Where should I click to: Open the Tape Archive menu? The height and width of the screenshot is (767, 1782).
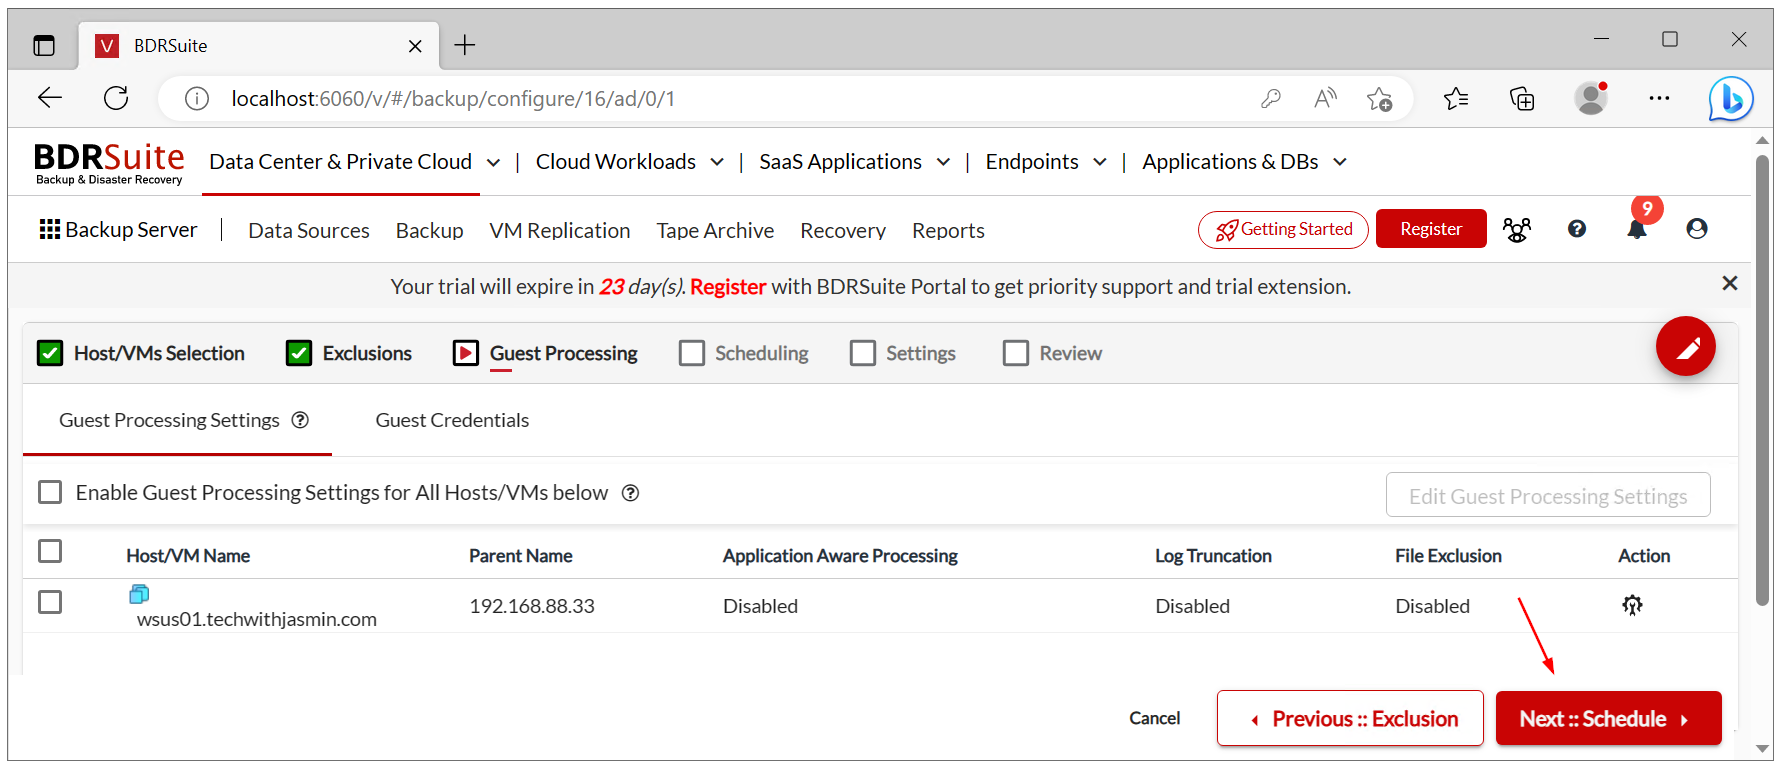715,231
